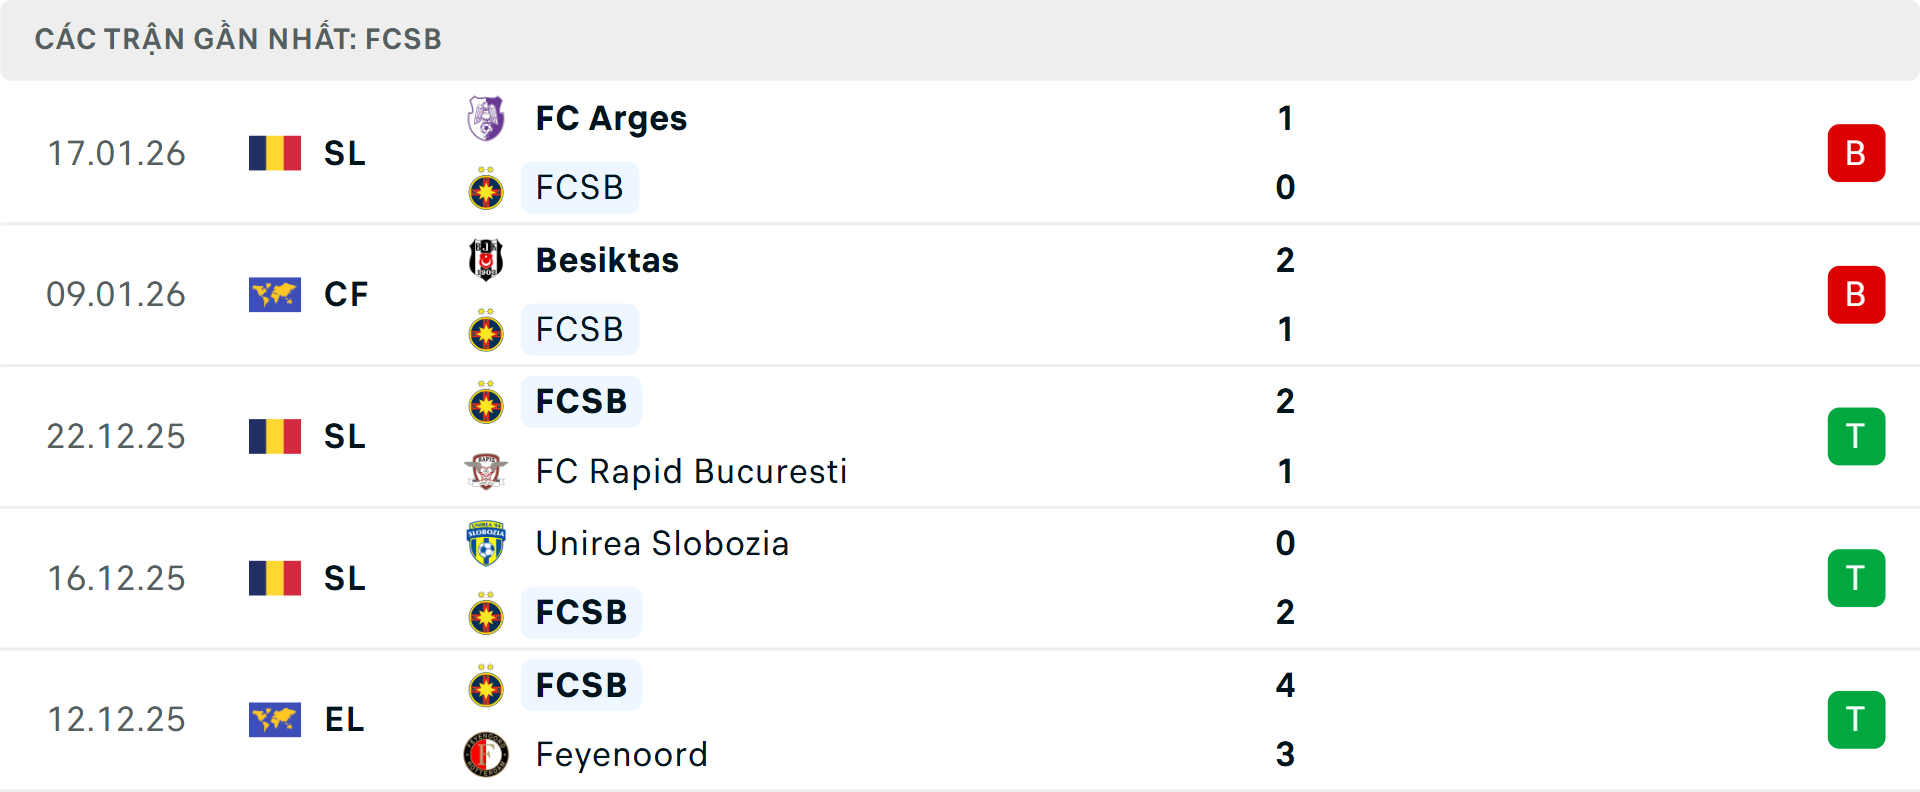Screen dimensions: 1920x792
Task: Click green T badge for Feyenoord match
Action: pos(1856,719)
